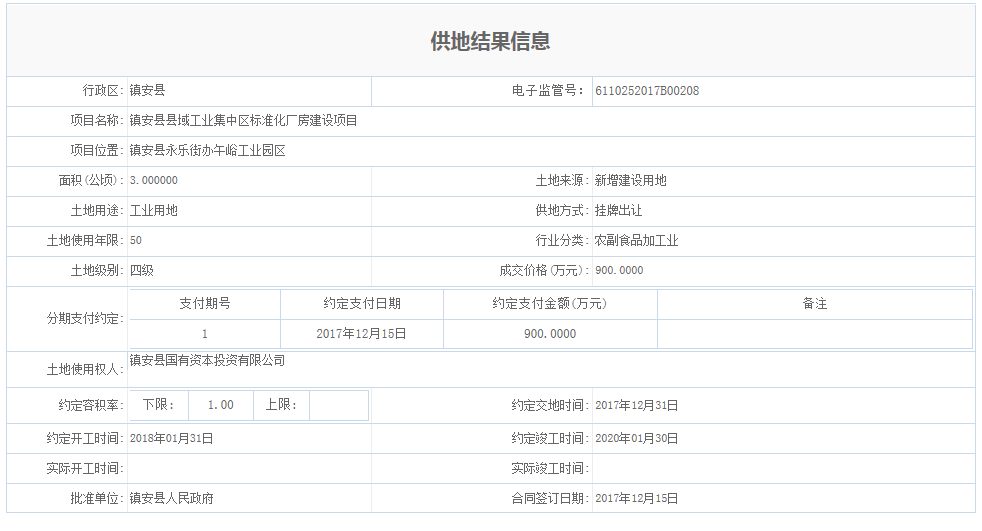
Task: Click the 分期支付约定 field label
Action: [x=85, y=319]
